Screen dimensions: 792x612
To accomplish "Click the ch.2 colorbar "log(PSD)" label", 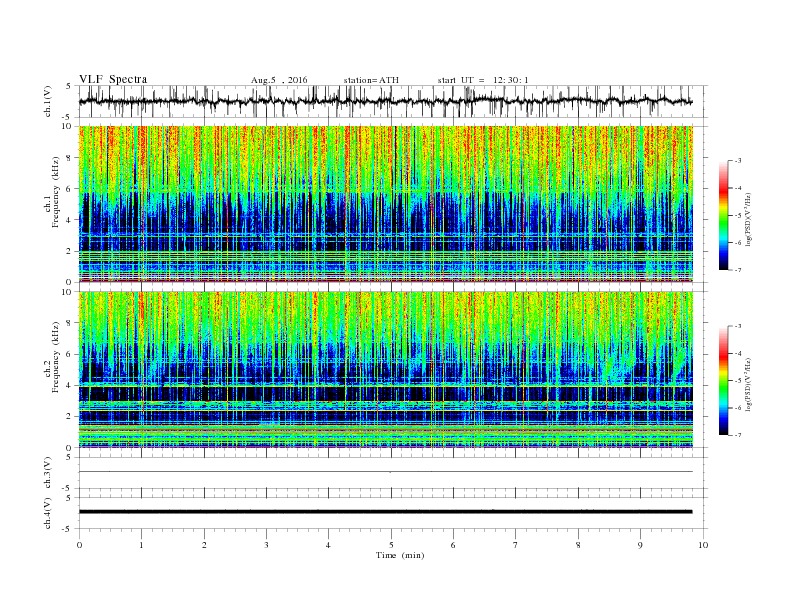I will (x=748, y=385).
